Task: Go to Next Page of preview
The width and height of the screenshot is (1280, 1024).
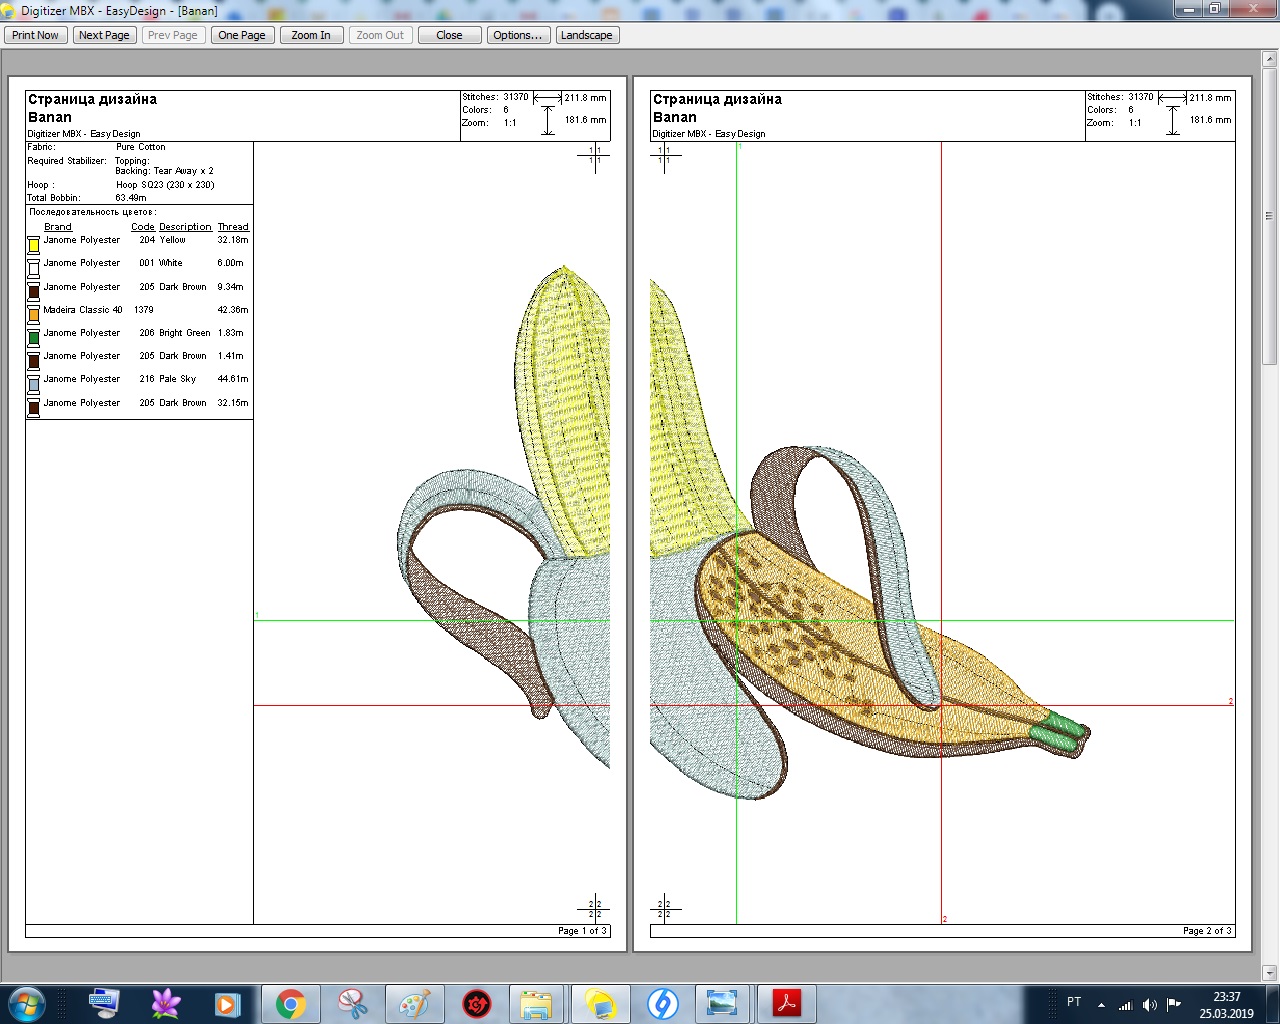Action: click(x=104, y=35)
